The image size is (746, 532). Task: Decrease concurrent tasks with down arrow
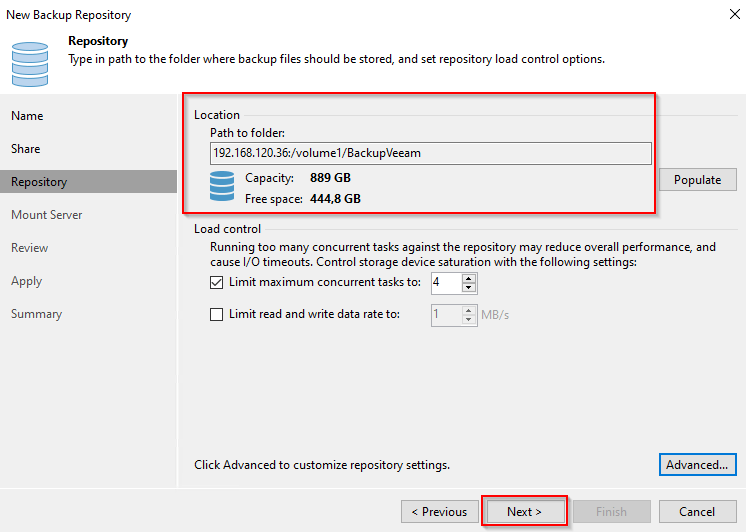pyautogui.click(x=469, y=288)
